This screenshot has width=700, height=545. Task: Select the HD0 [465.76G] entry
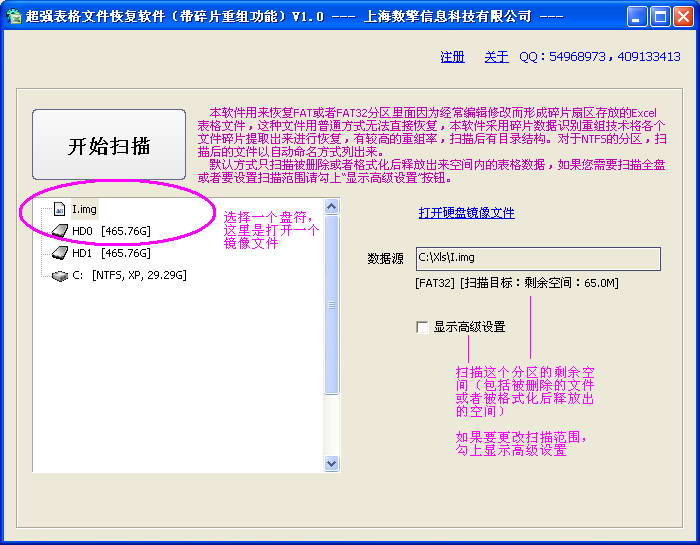pos(111,231)
